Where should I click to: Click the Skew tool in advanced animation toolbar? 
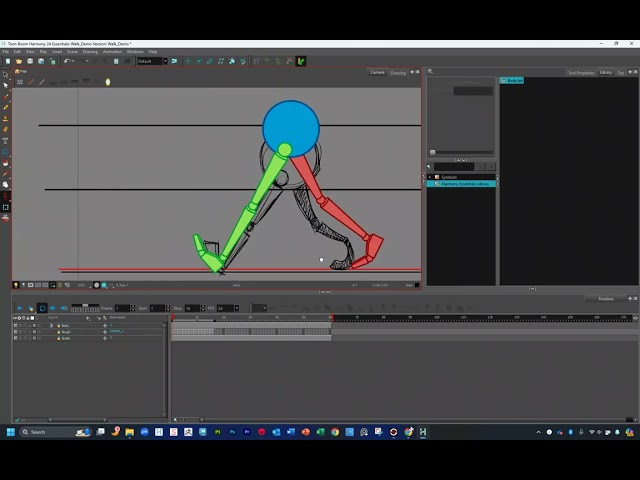(221, 61)
